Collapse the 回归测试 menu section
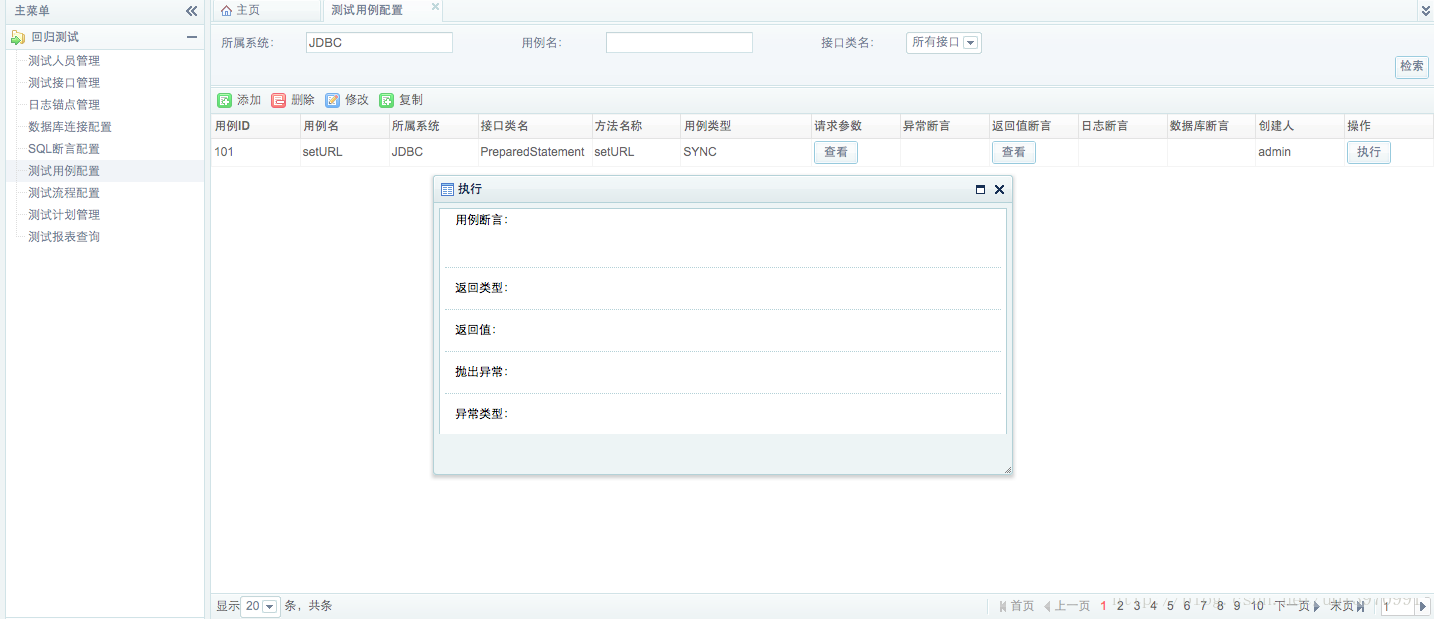The height and width of the screenshot is (619, 1434). tap(192, 37)
